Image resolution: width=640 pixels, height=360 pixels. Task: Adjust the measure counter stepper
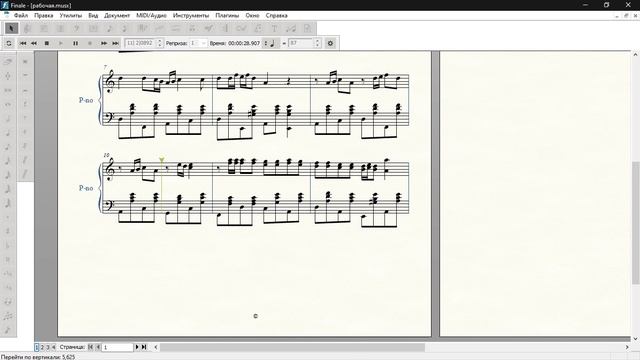tap(160, 43)
